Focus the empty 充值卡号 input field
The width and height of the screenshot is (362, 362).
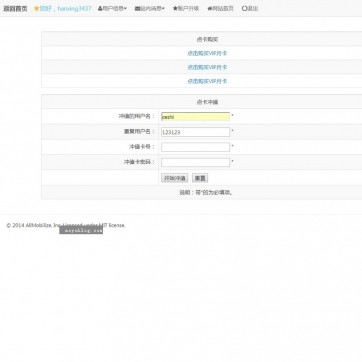195,147
